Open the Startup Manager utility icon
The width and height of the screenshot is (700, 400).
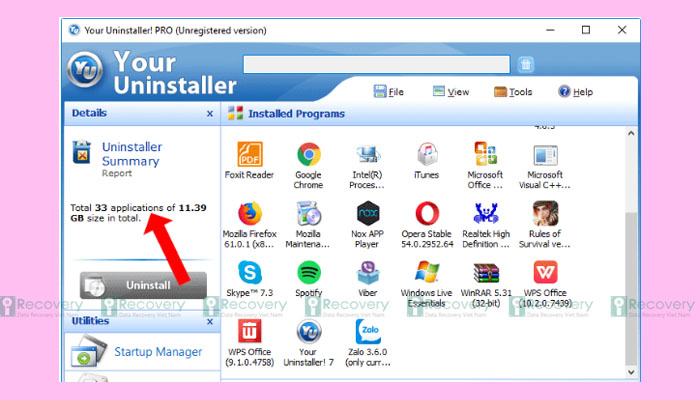tap(88, 350)
